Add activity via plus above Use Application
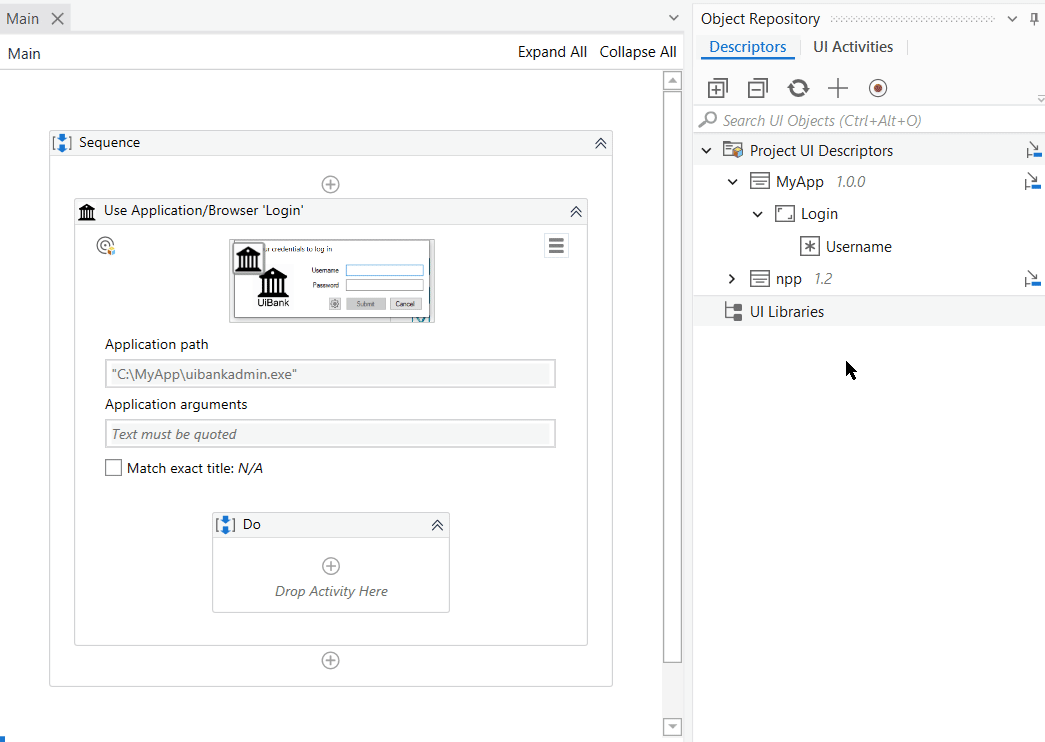This screenshot has width=1045, height=742. coord(331,184)
